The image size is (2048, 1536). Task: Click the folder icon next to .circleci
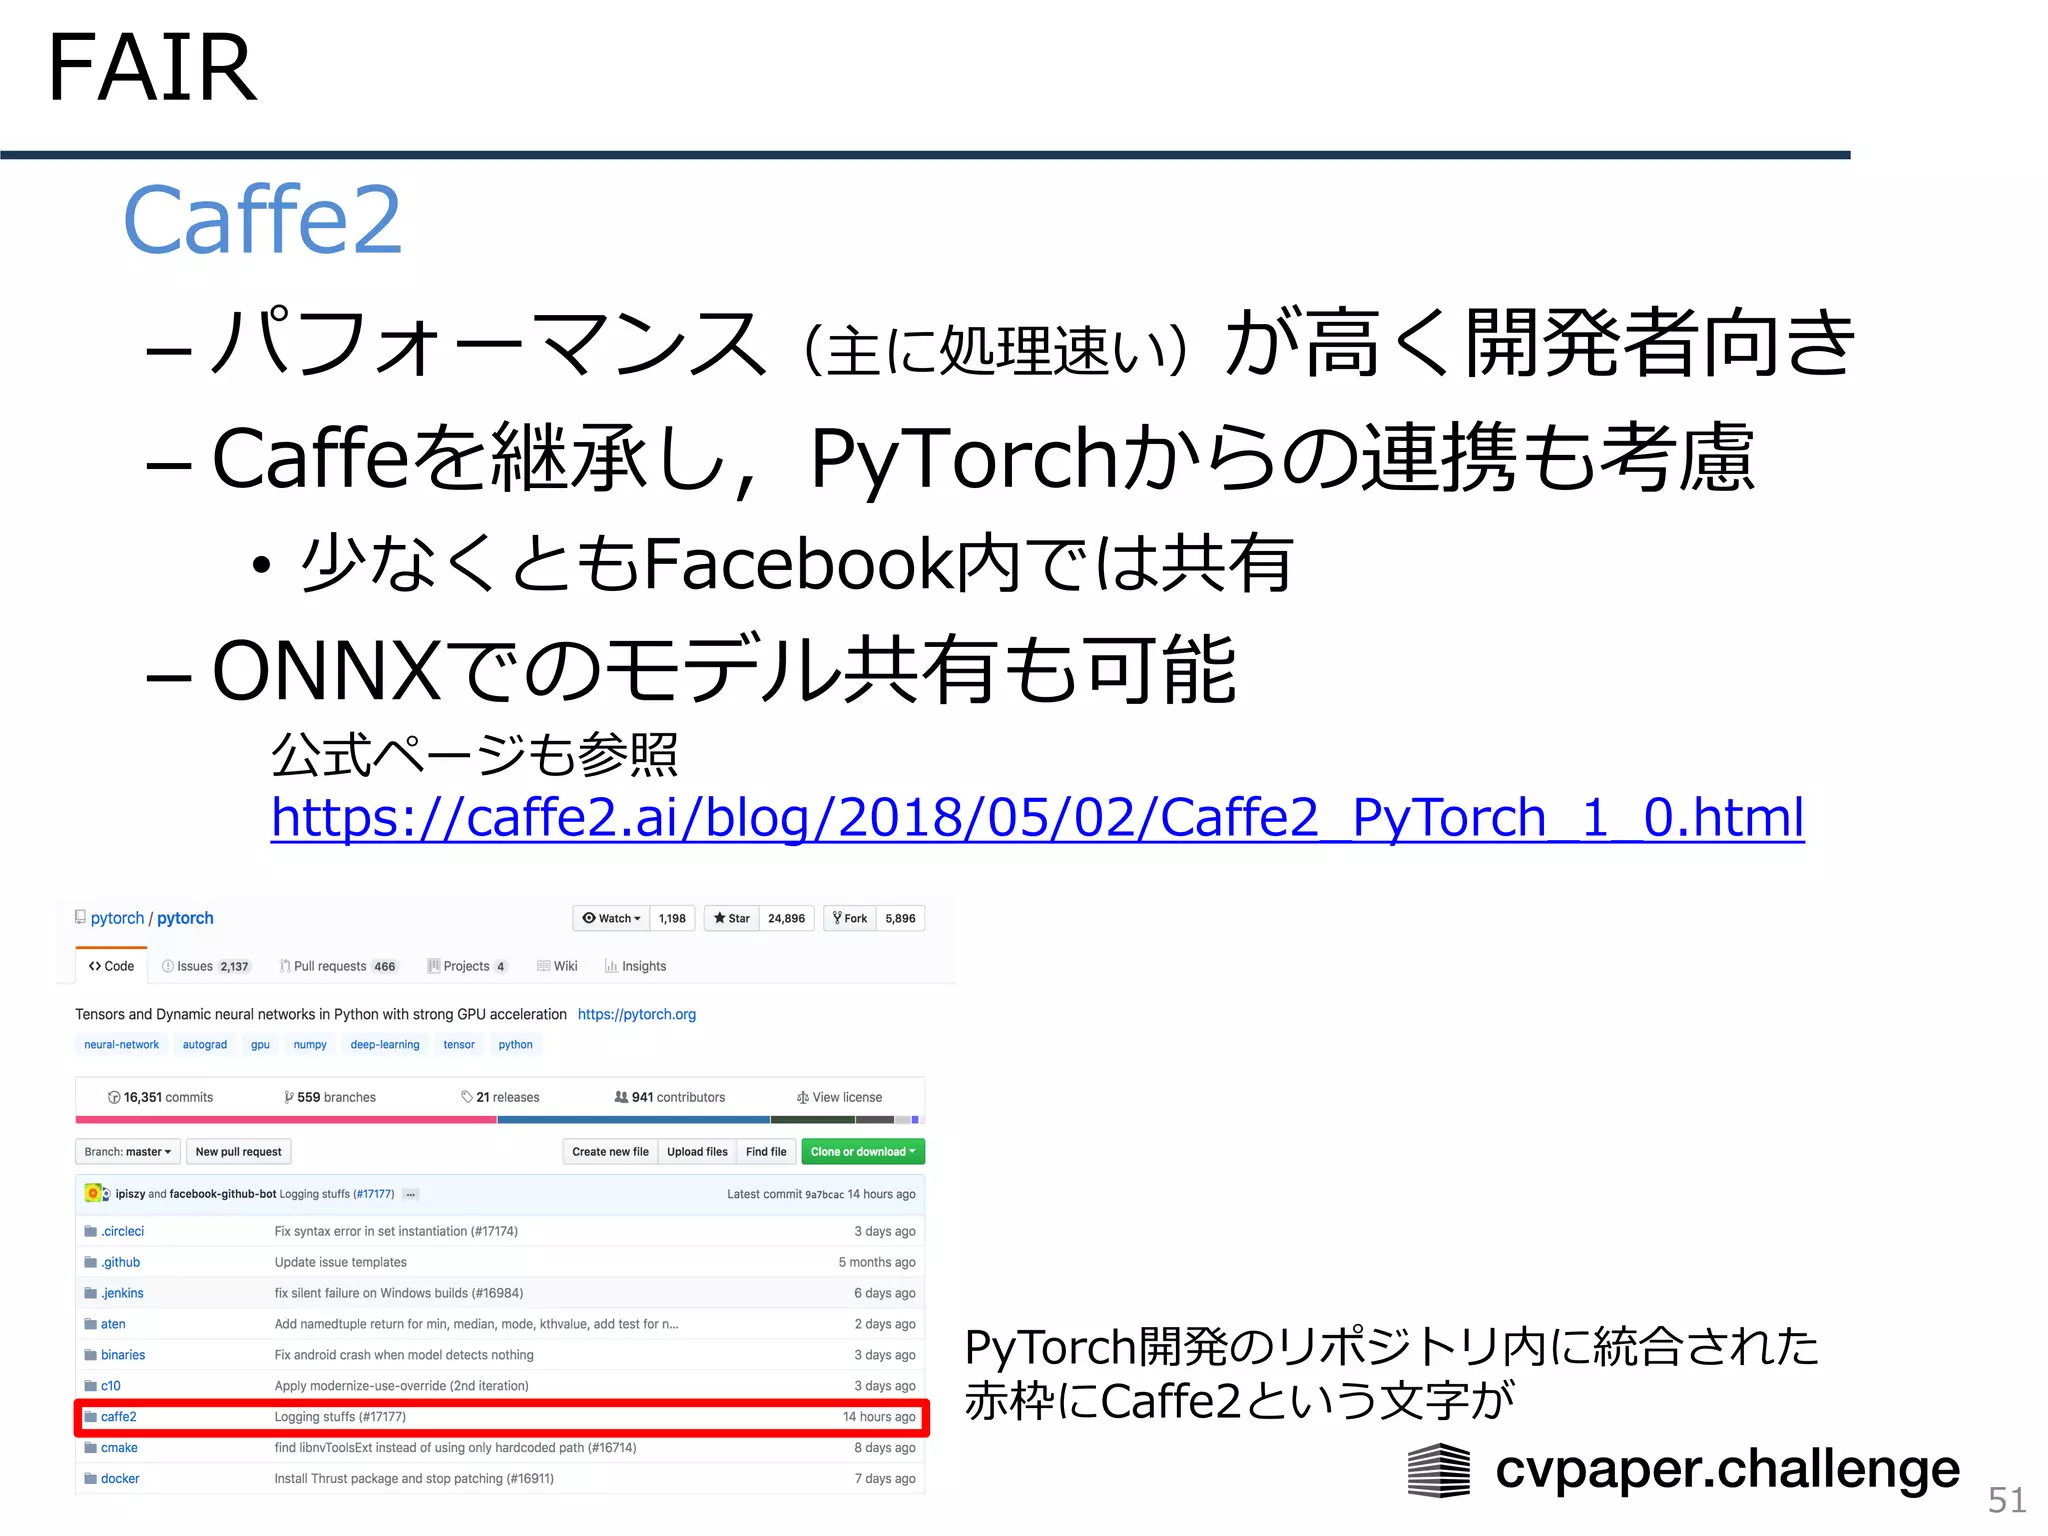click(x=90, y=1231)
